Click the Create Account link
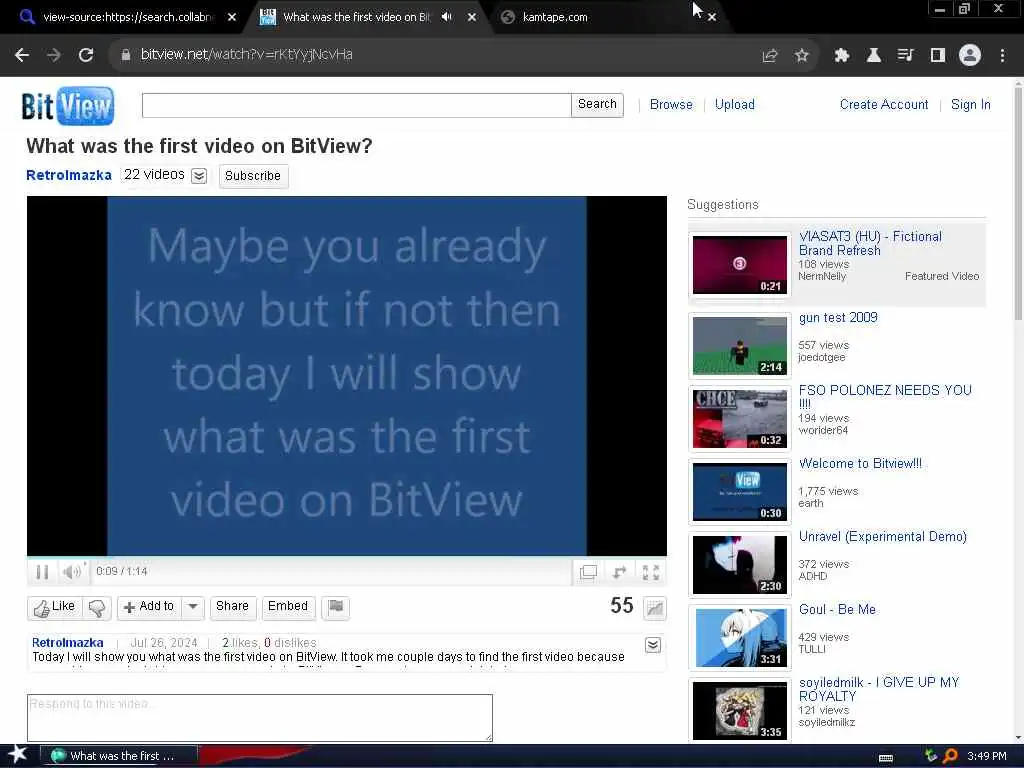Viewport: 1024px width, 768px height. pyautogui.click(x=884, y=104)
